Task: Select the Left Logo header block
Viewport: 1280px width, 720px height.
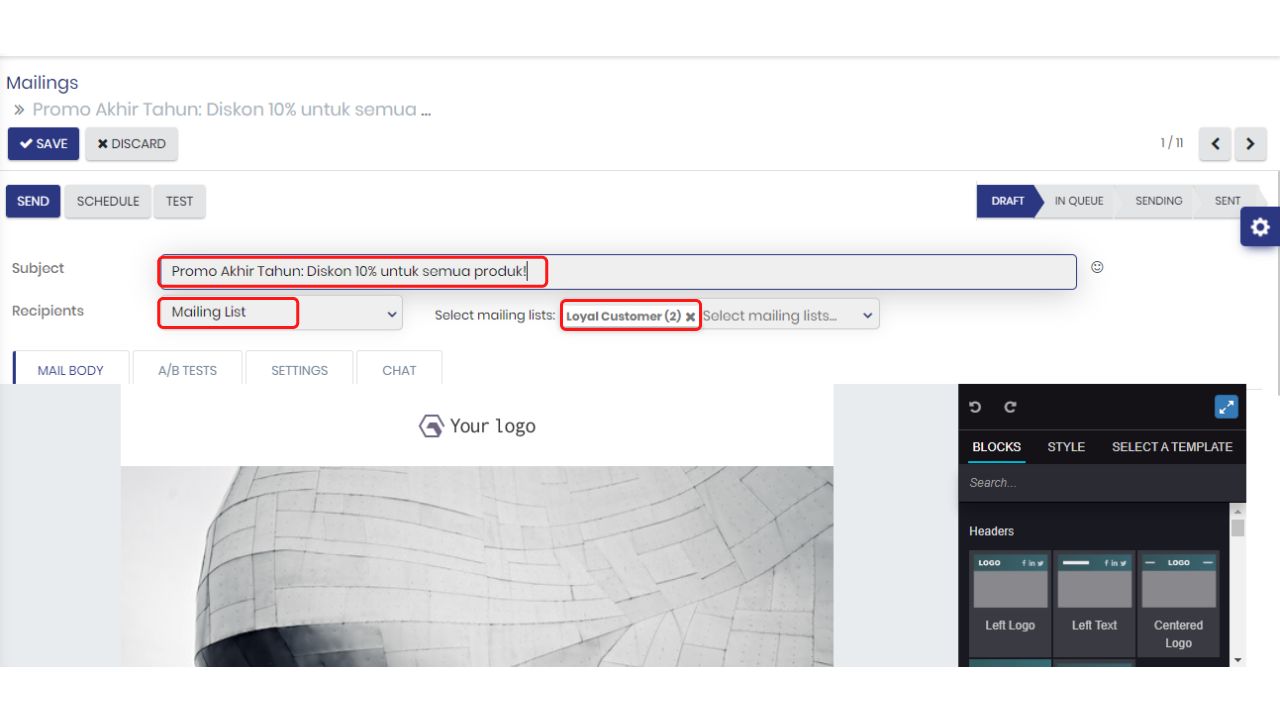Action: (x=1010, y=603)
